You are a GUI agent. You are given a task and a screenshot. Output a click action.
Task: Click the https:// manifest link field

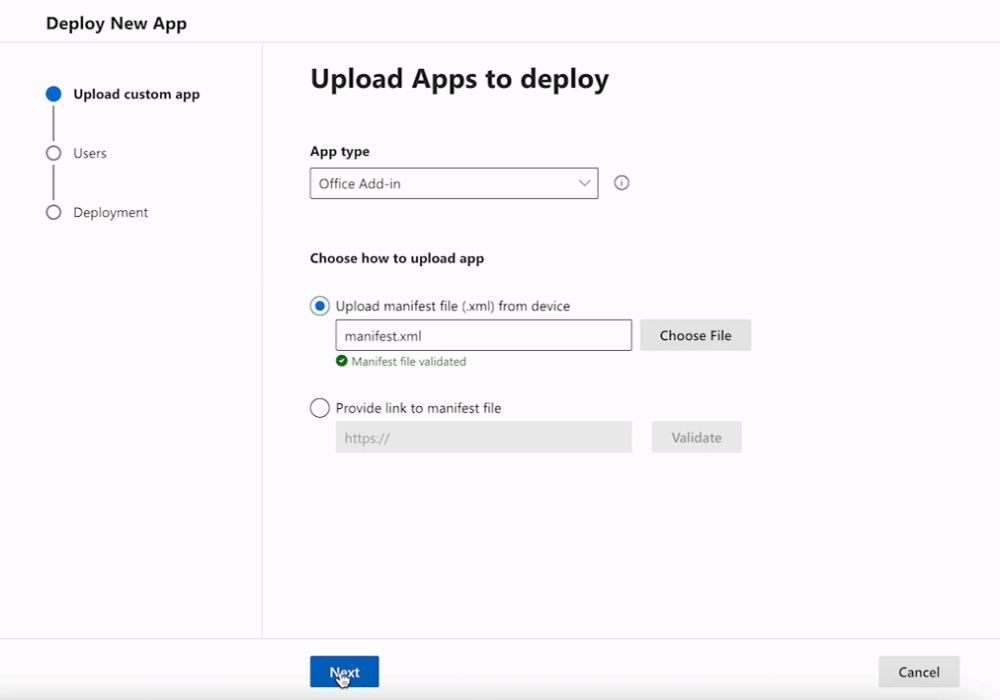[483, 437]
